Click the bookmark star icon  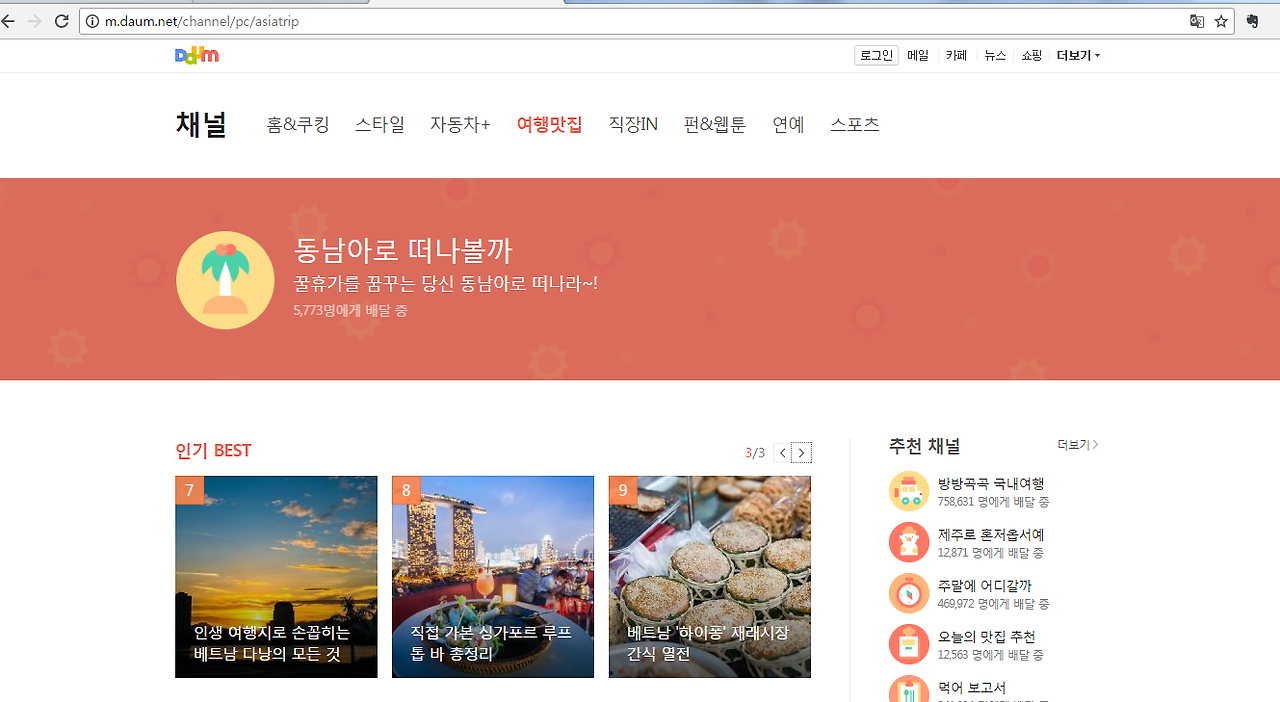pos(1220,21)
